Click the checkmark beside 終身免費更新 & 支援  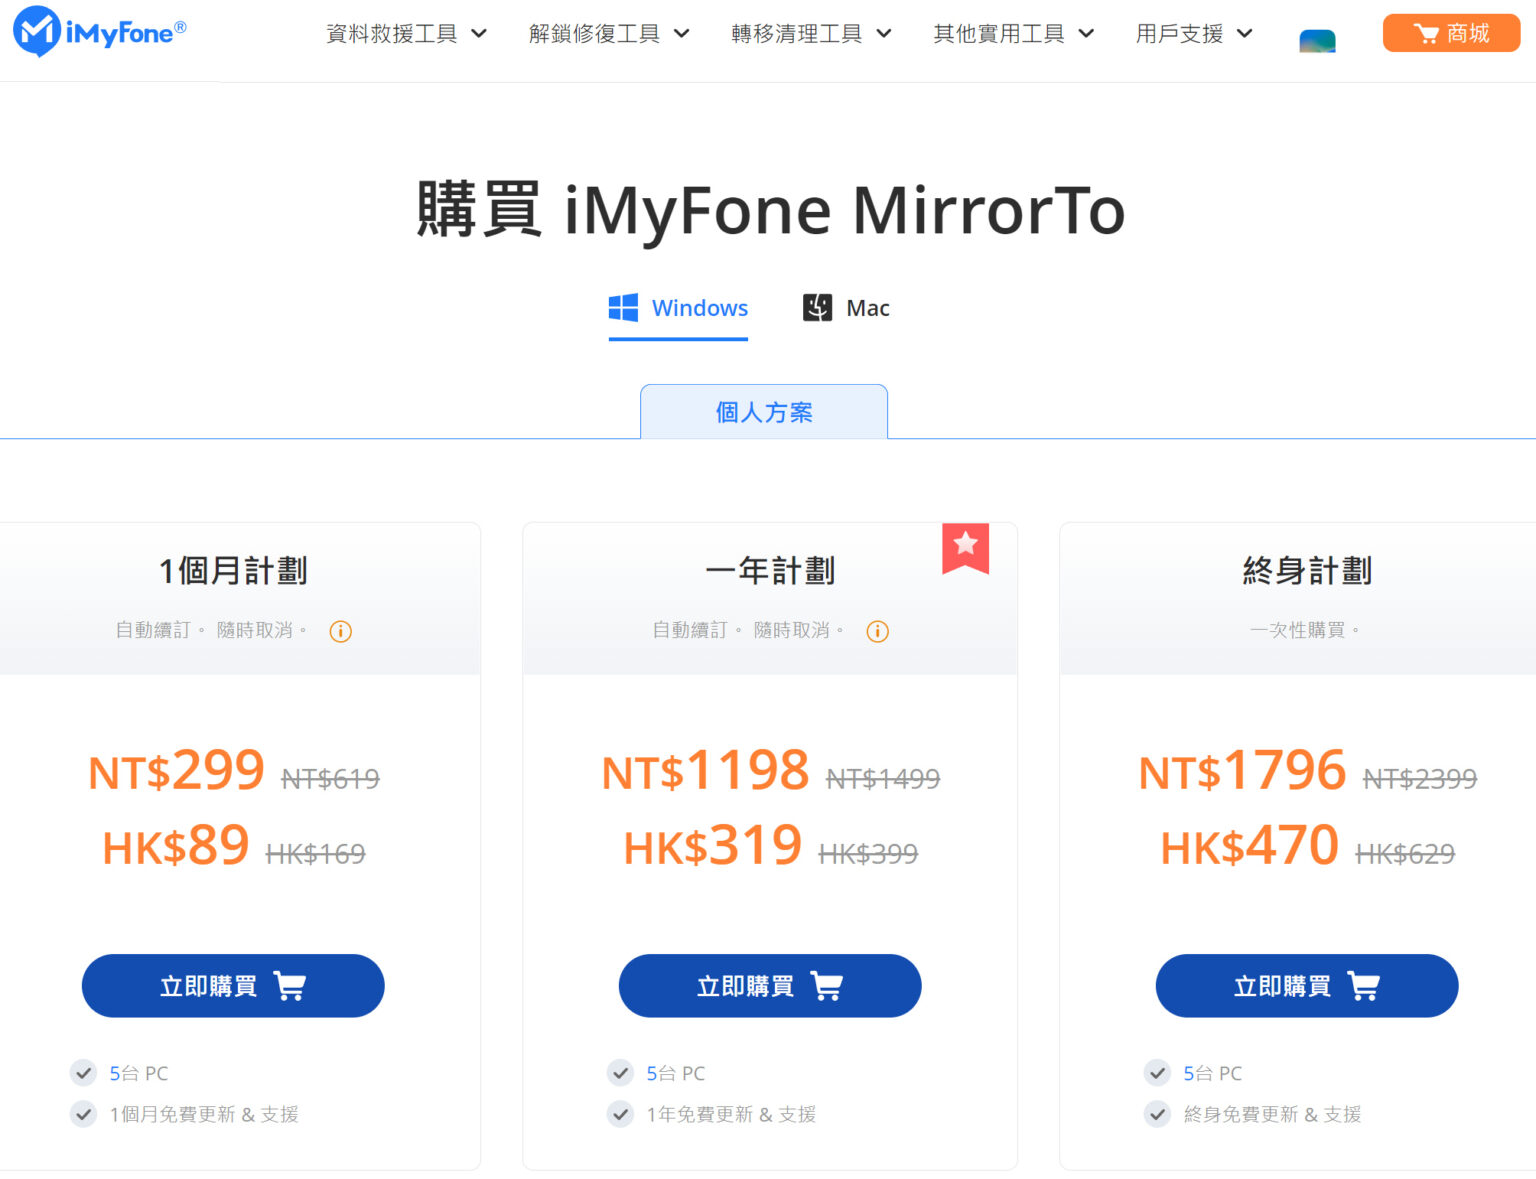point(1157,1113)
